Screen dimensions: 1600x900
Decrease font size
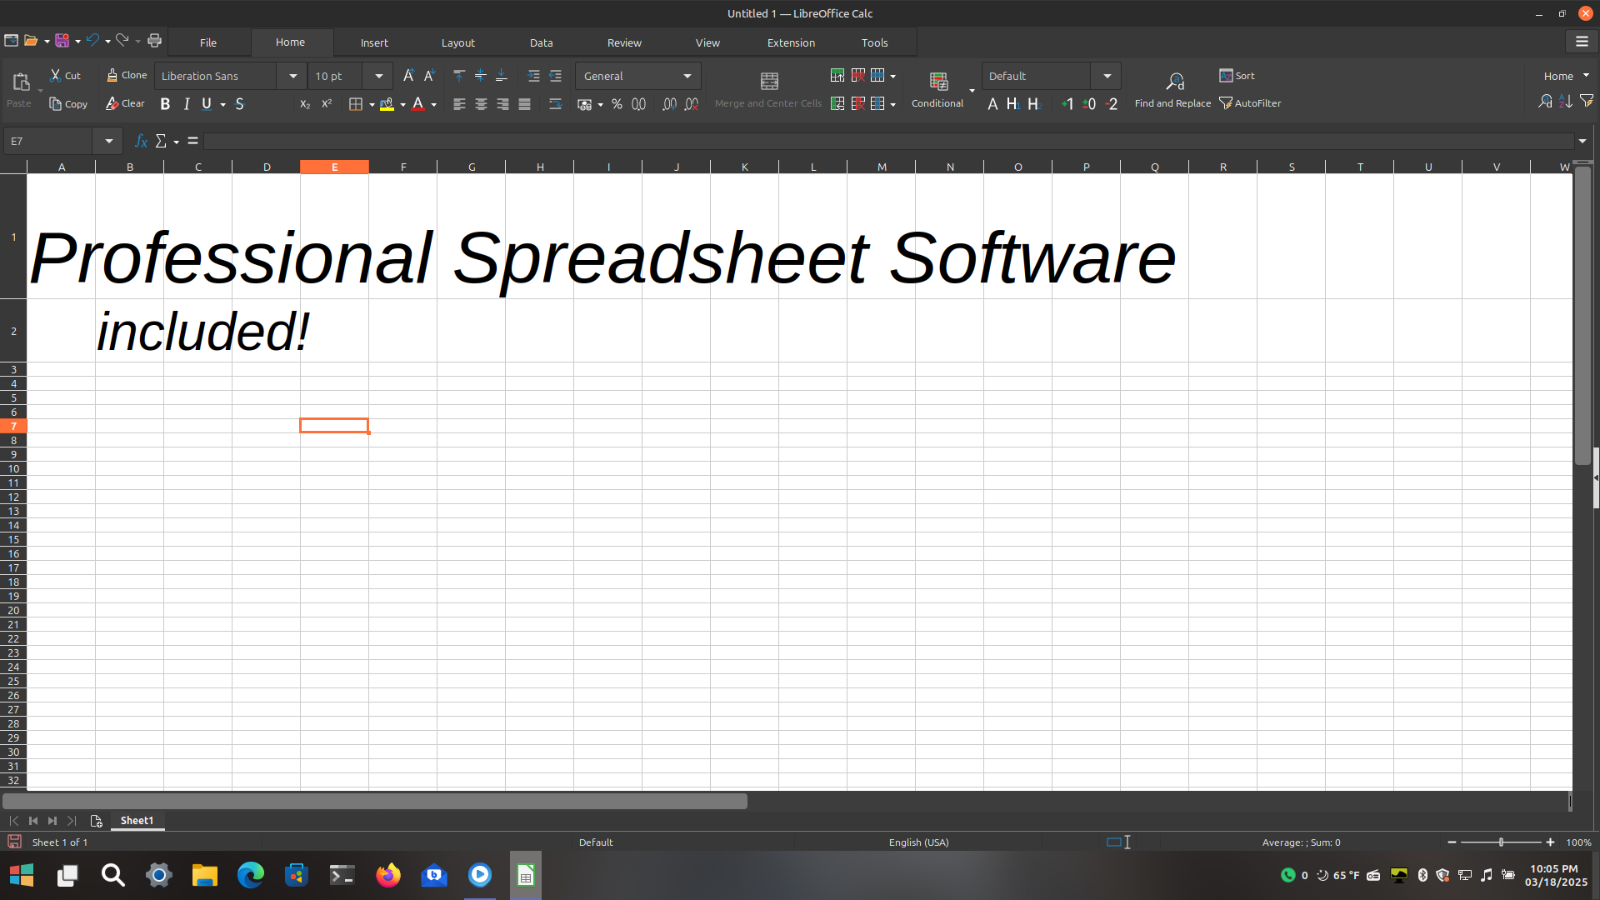coord(429,76)
